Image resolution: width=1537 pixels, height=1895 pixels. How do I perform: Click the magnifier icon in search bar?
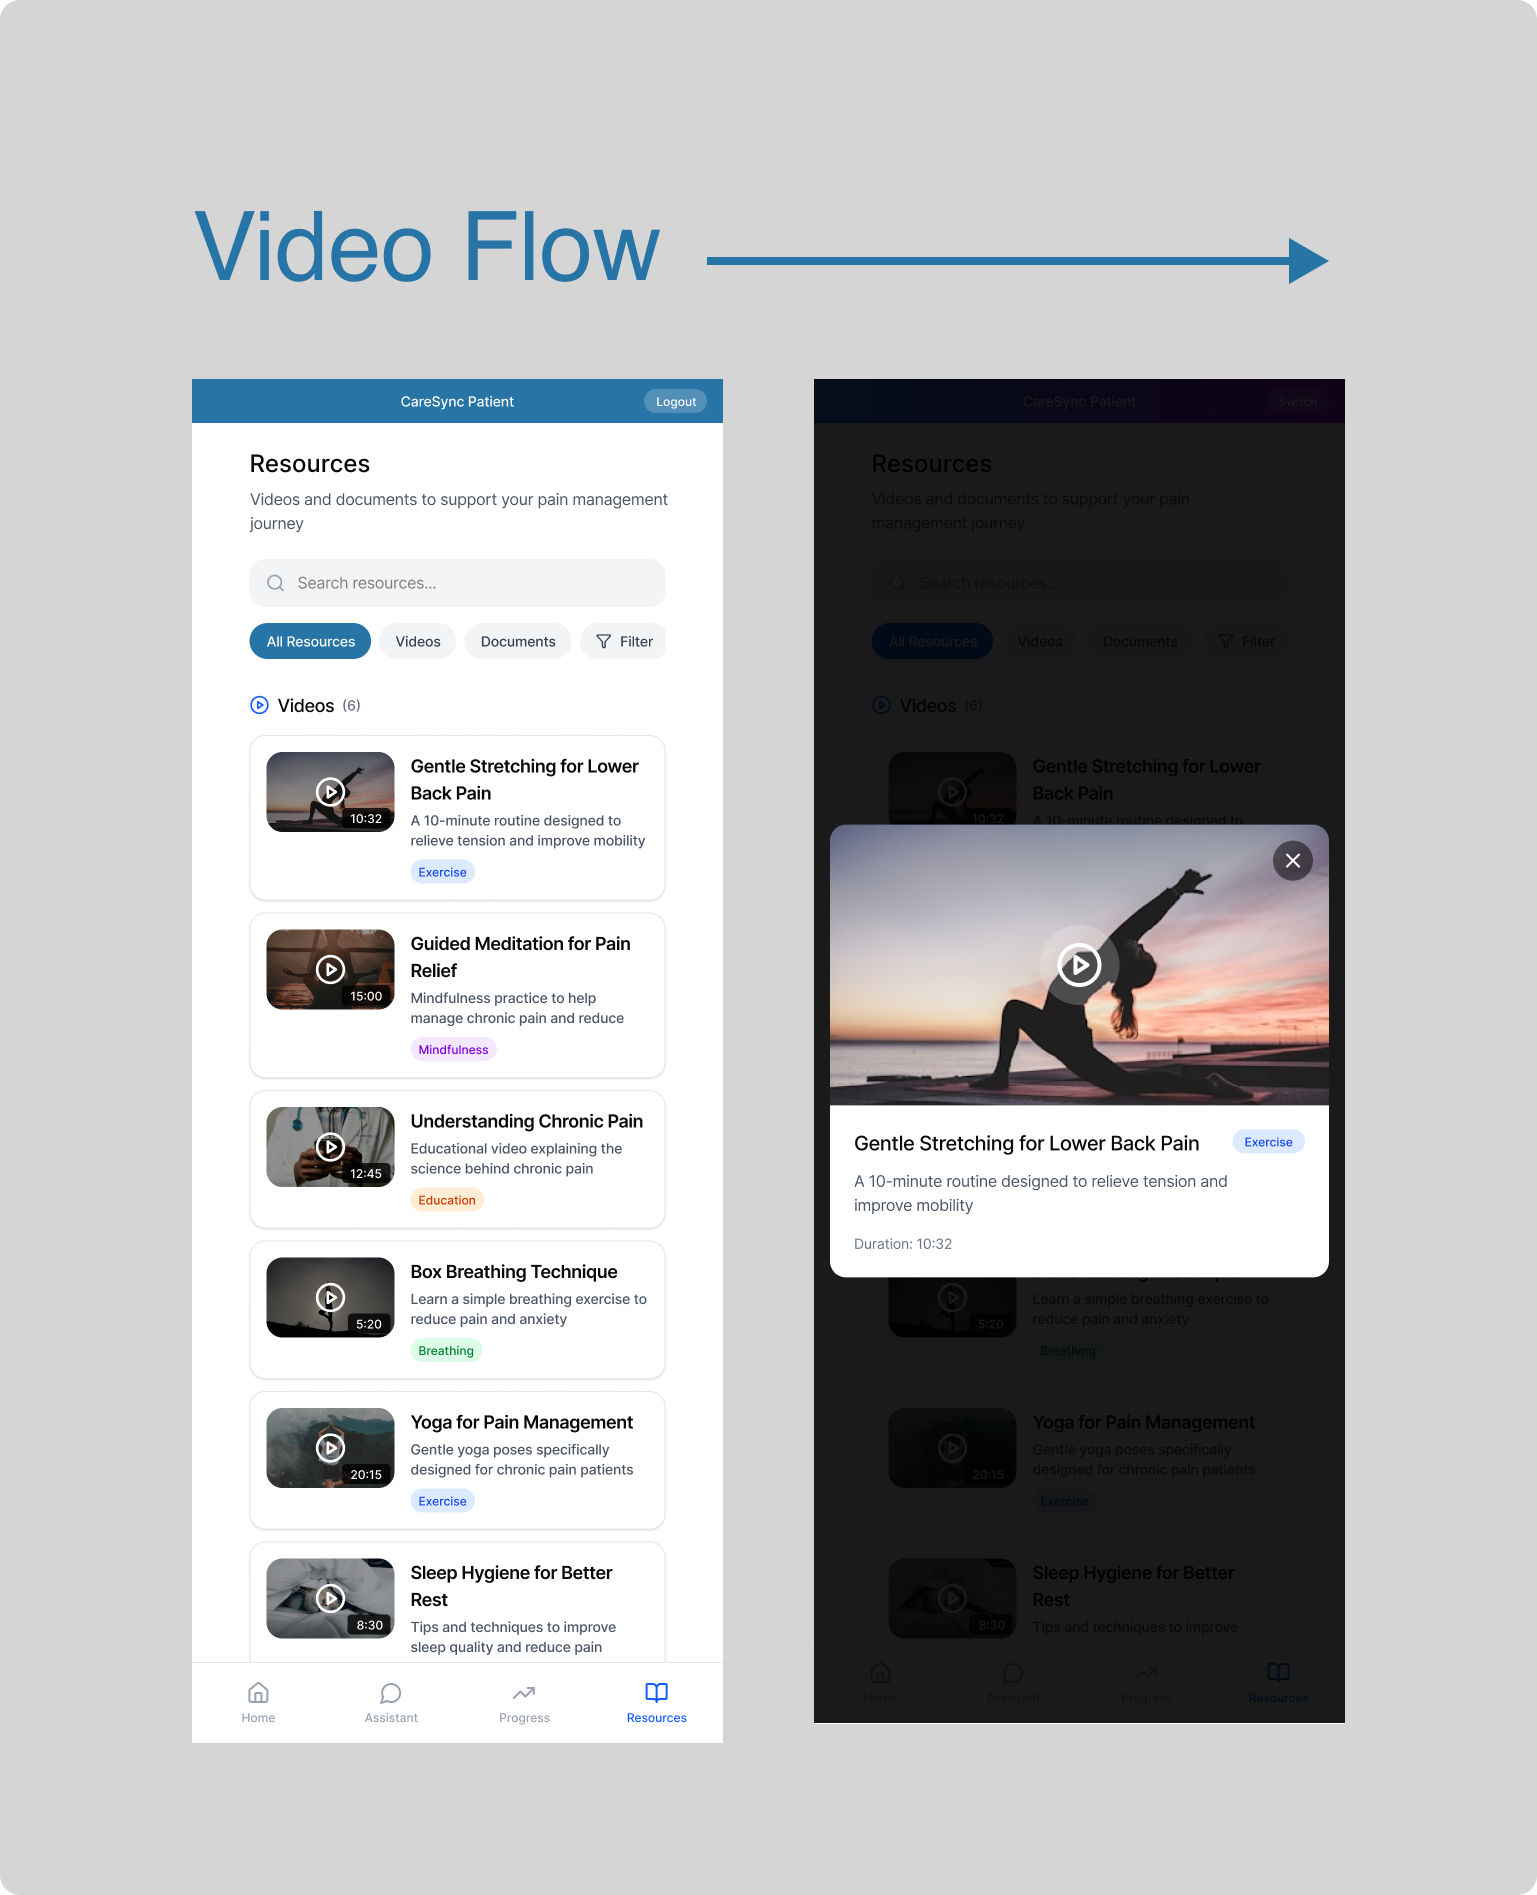275,583
